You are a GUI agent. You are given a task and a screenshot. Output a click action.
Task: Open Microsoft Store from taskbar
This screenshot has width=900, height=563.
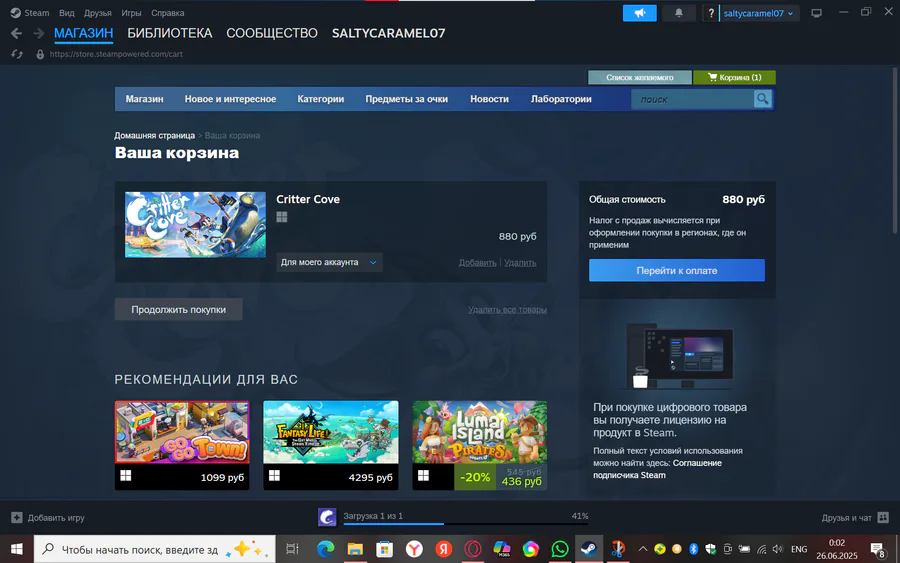385,549
